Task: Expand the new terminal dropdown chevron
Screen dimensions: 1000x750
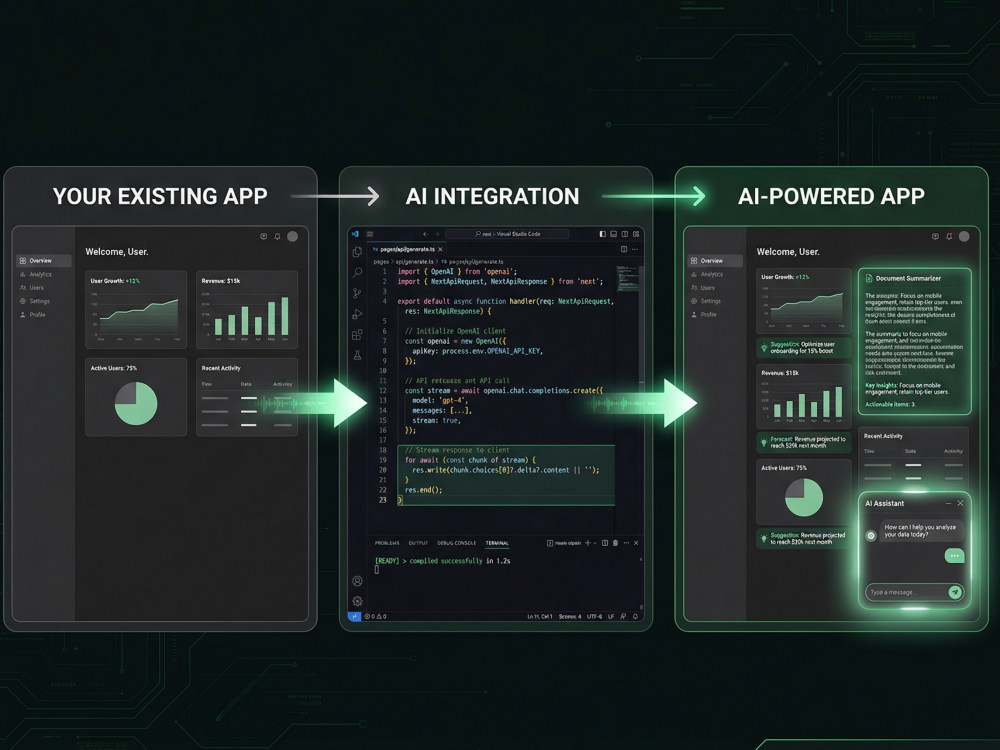Action: pyautogui.click(x=595, y=543)
